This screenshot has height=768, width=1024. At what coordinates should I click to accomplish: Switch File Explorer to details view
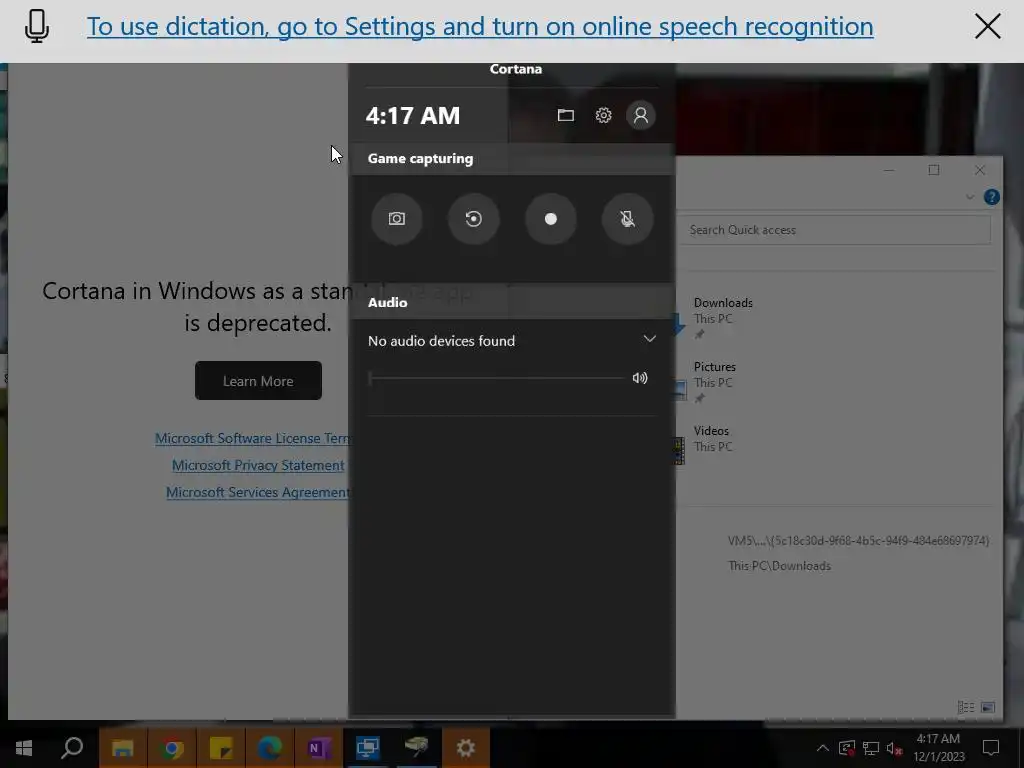pyautogui.click(x=966, y=707)
